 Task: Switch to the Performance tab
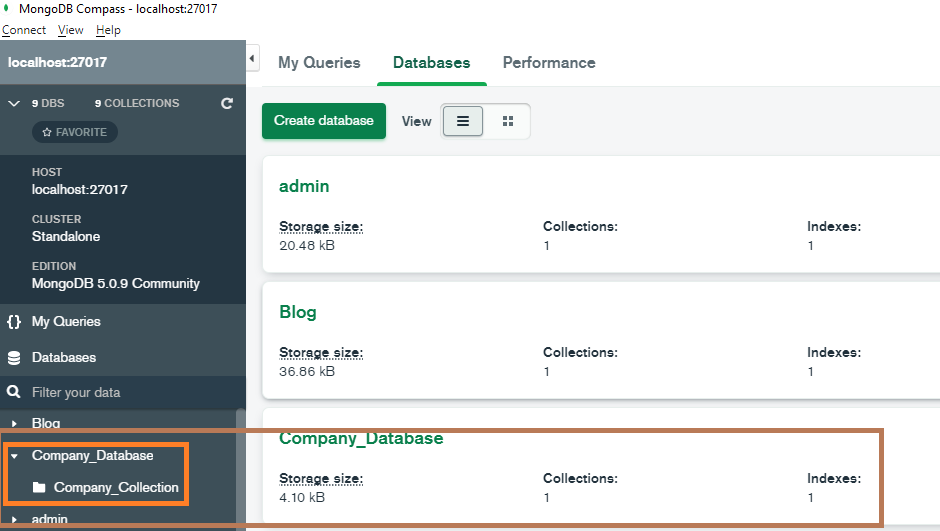[549, 62]
